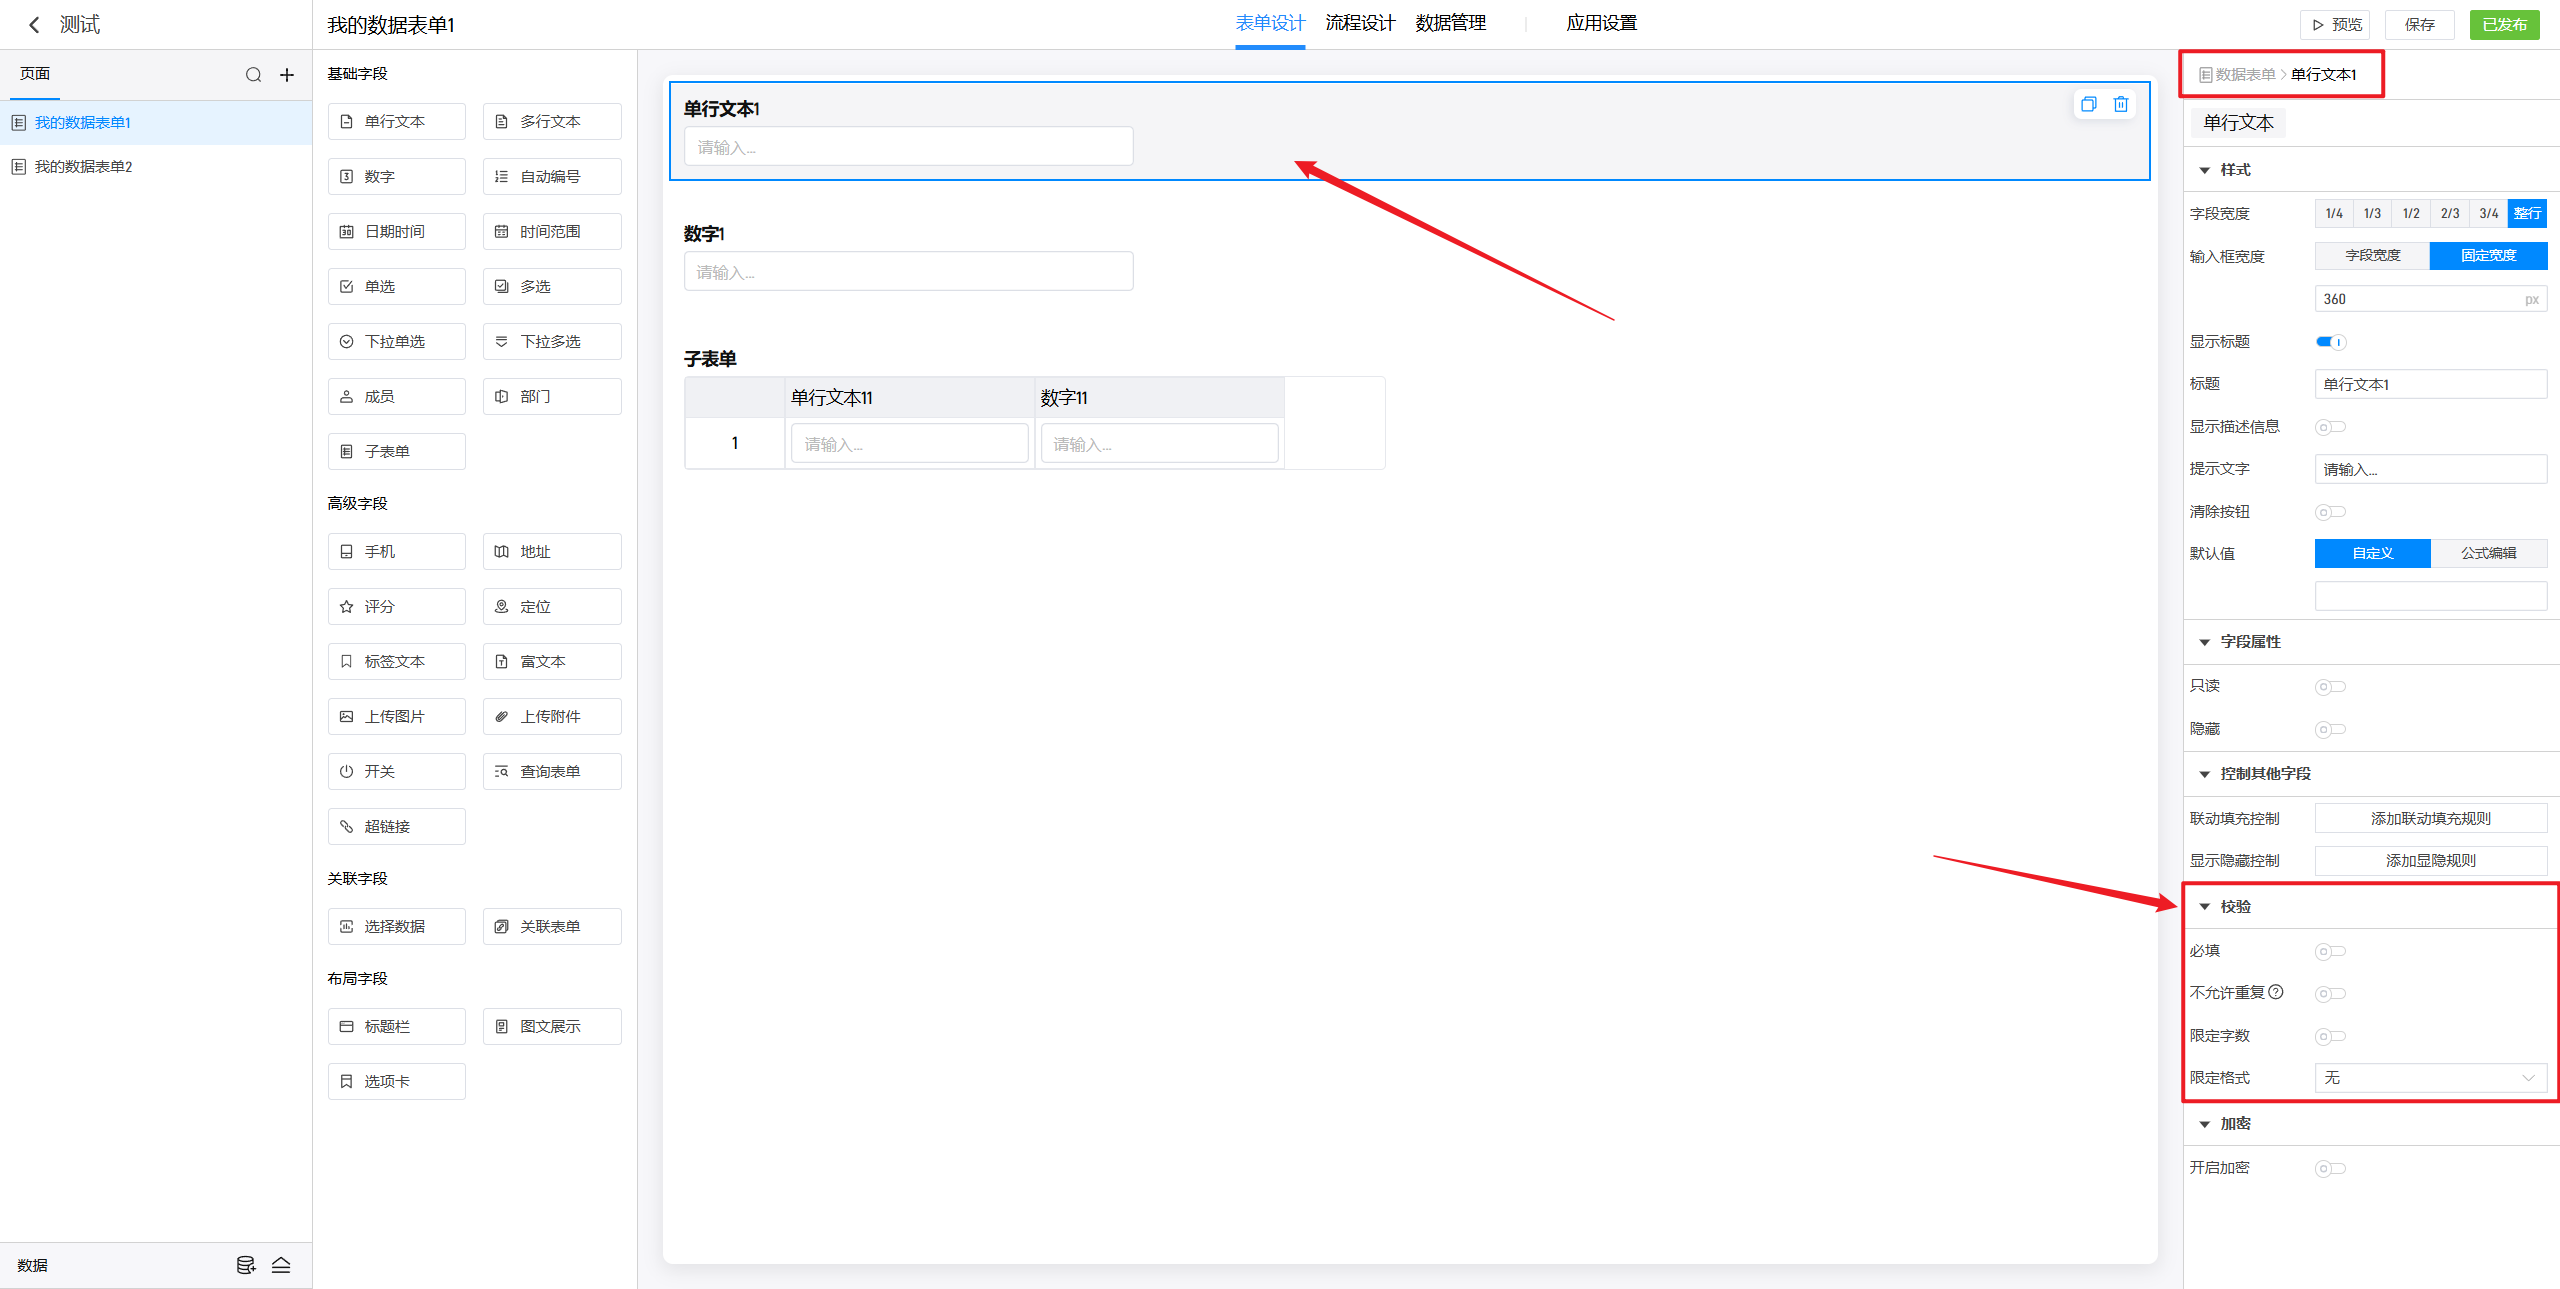2560x1289 pixels.
Task: Click the help icon beside 不允许重复
Action: point(2276,992)
